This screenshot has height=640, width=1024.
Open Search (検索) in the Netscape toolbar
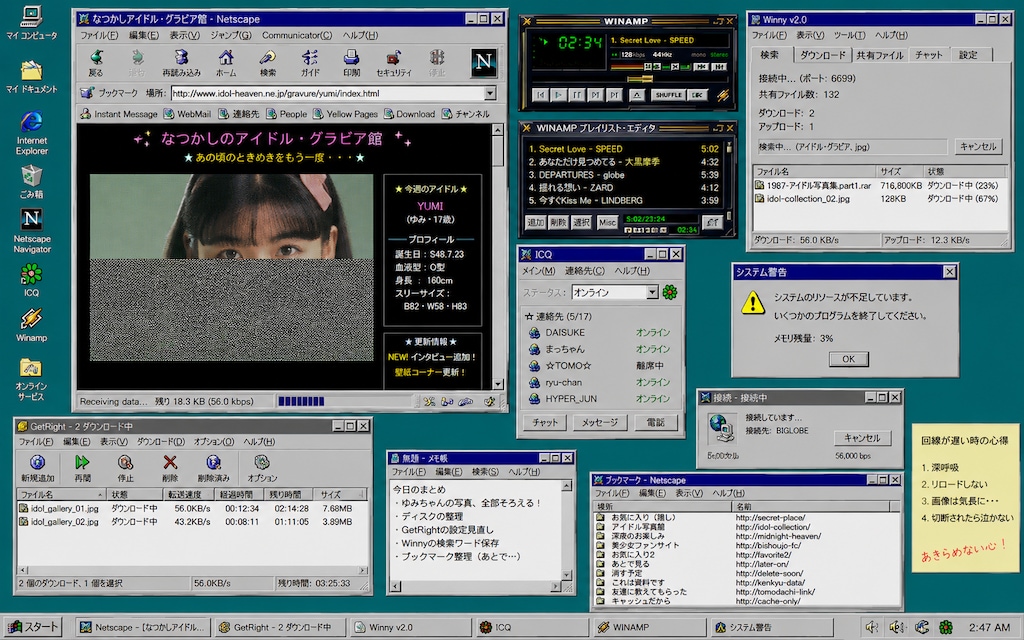tap(267, 58)
